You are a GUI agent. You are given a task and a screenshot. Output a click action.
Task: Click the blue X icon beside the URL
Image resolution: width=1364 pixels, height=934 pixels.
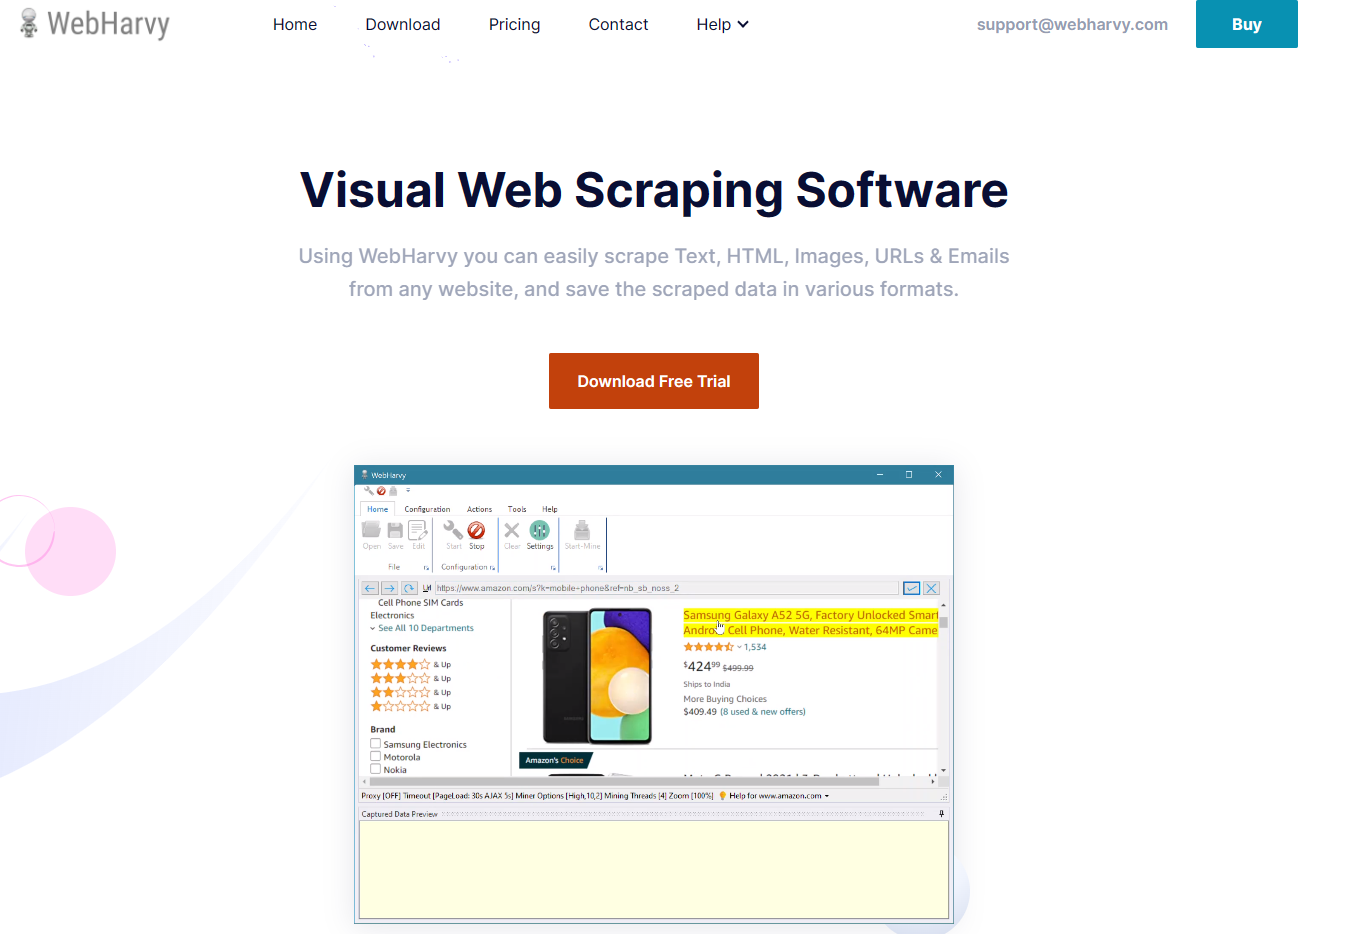pos(931,588)
